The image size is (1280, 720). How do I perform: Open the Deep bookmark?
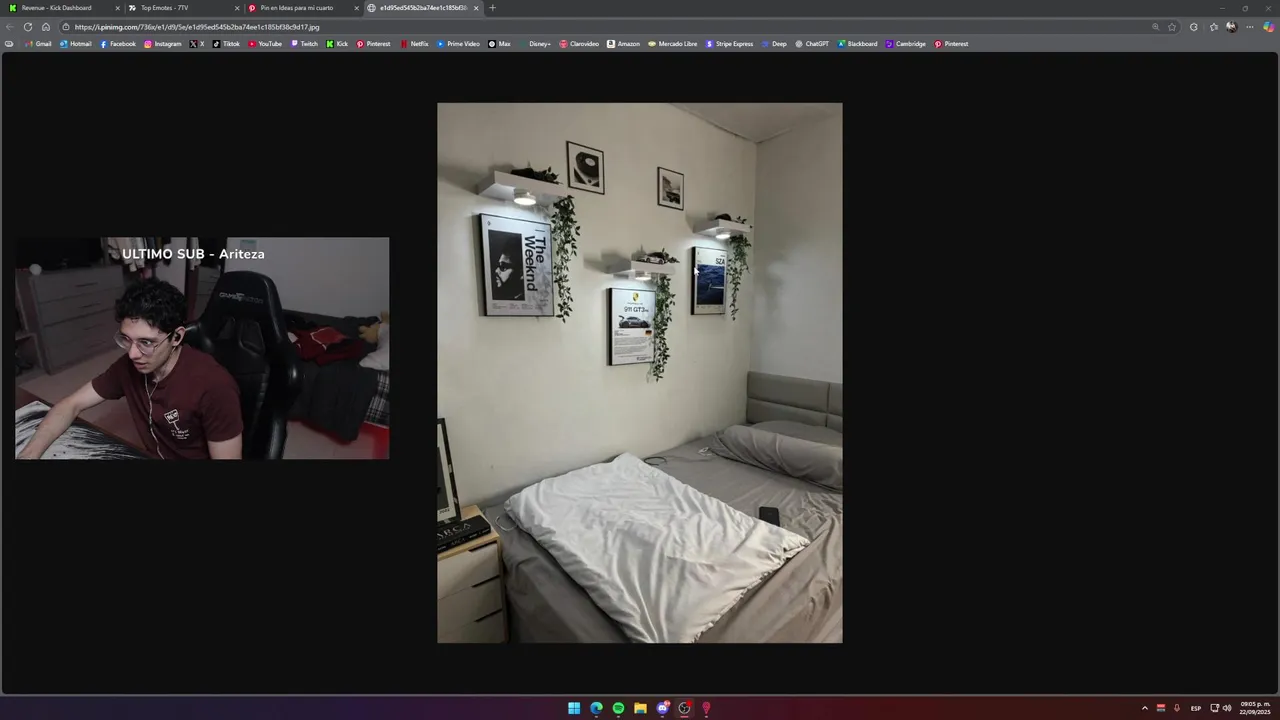[774, 44]
